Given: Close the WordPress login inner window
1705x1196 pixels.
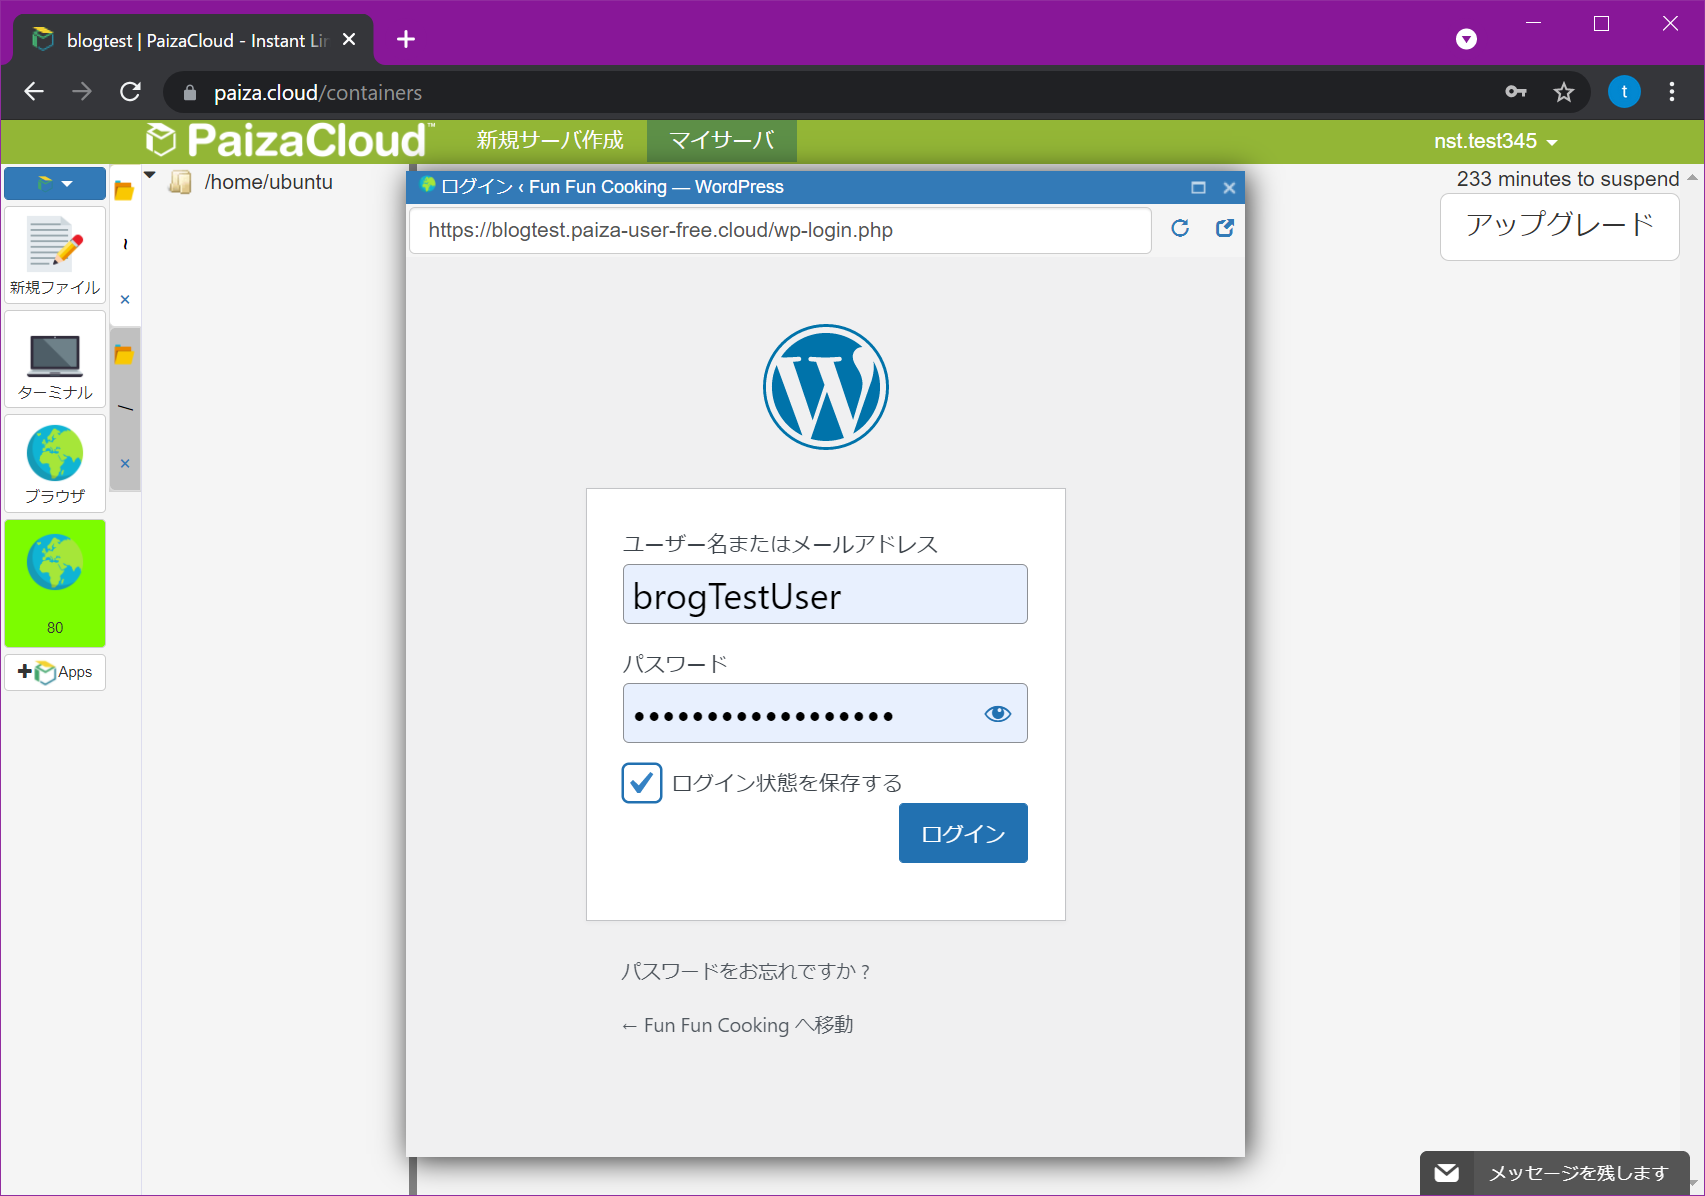Looking at the screenshot, I should pyautogui.click(x=1229, y=187).
